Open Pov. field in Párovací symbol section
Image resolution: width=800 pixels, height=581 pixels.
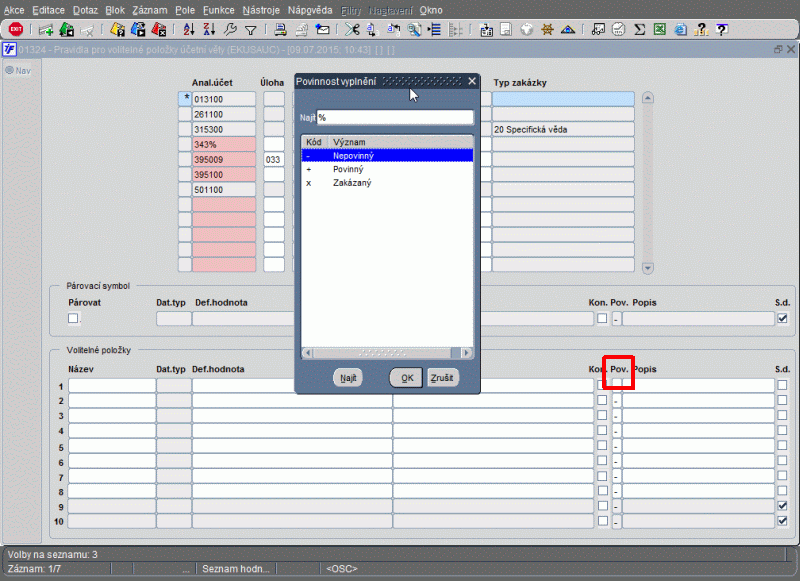[x=616, y=319]
